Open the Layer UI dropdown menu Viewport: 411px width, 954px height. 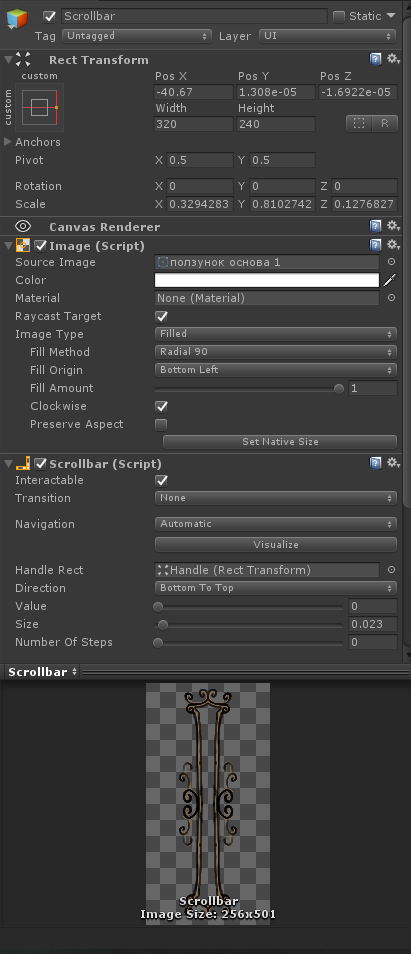[x=328, y=37]
